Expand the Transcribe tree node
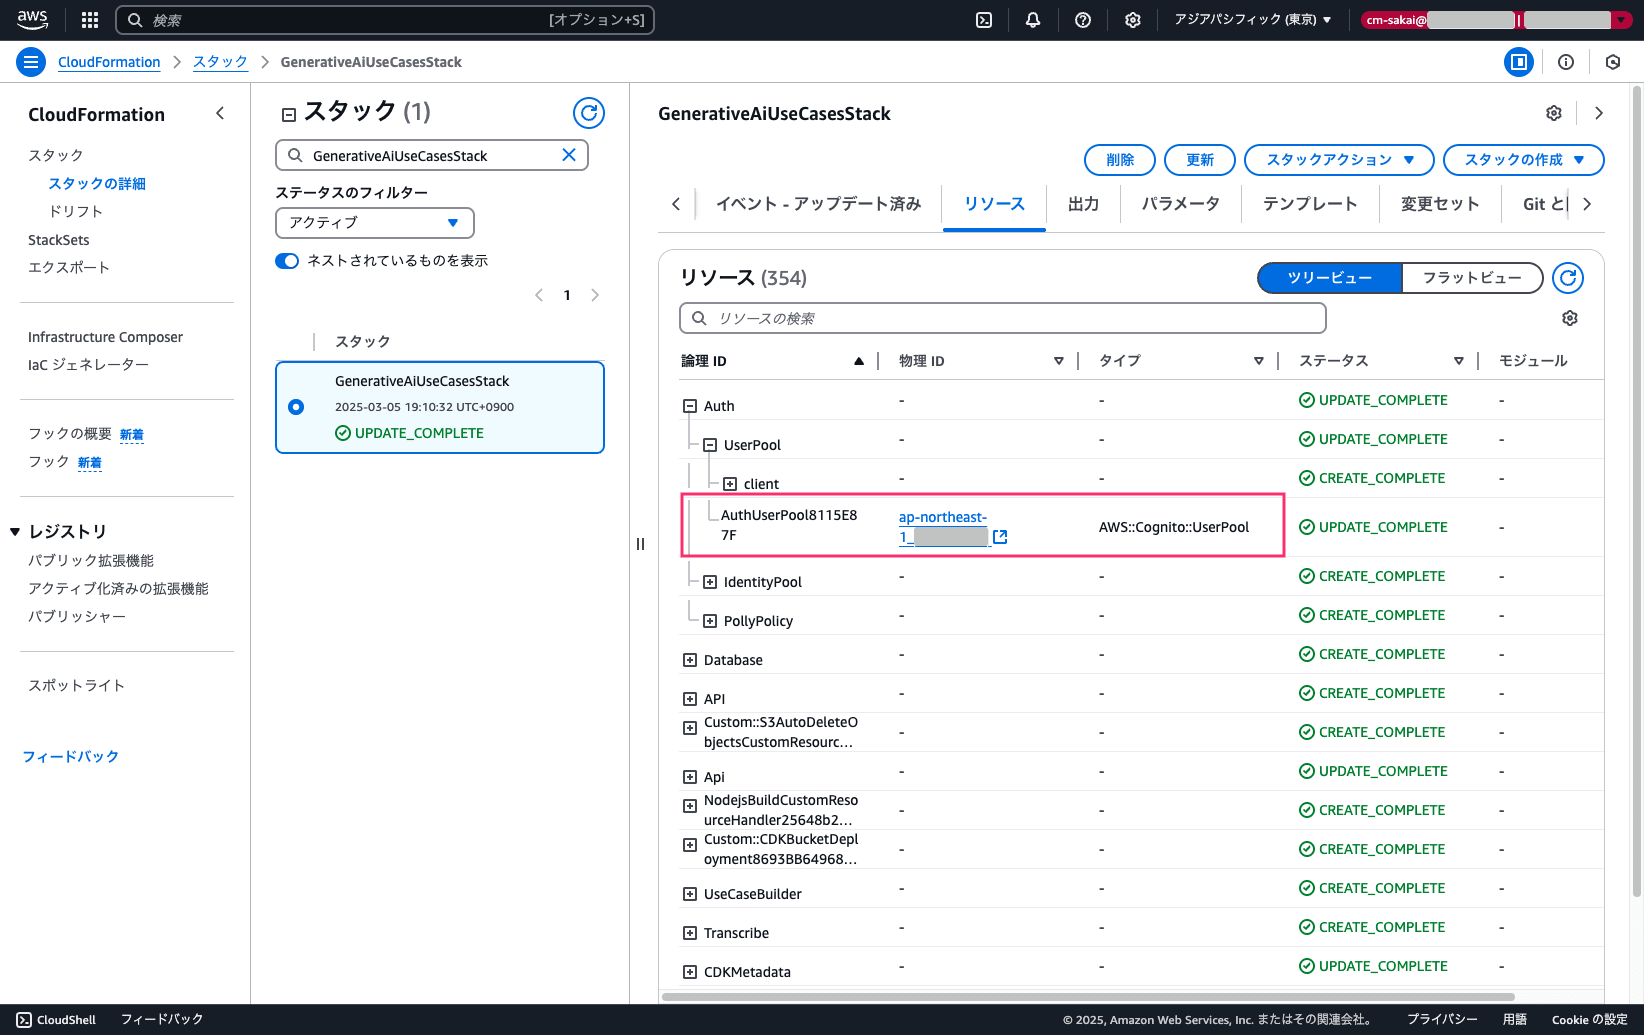Screen dimensions: 1644x1035 click(x=690, y=933)
